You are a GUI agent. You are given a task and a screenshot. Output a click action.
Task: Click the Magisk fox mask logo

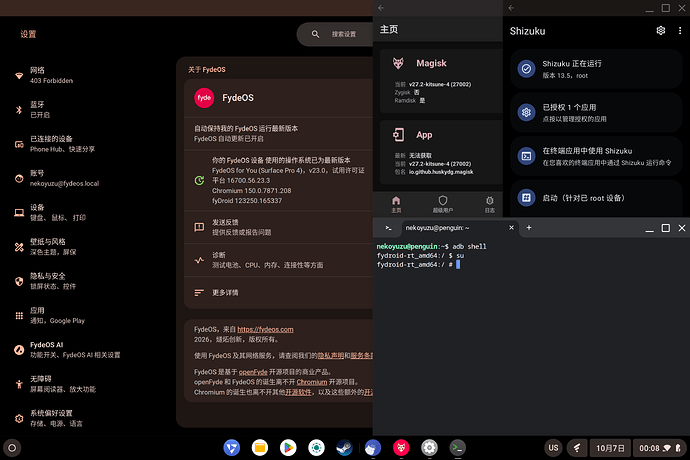[x=398, y=63]
